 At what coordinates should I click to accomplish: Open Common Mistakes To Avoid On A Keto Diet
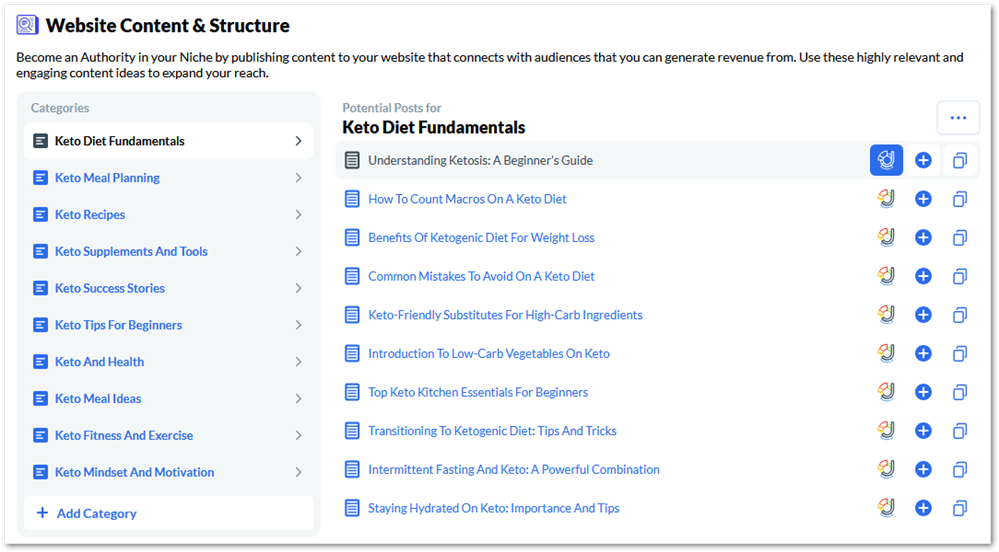coord(481,276)
